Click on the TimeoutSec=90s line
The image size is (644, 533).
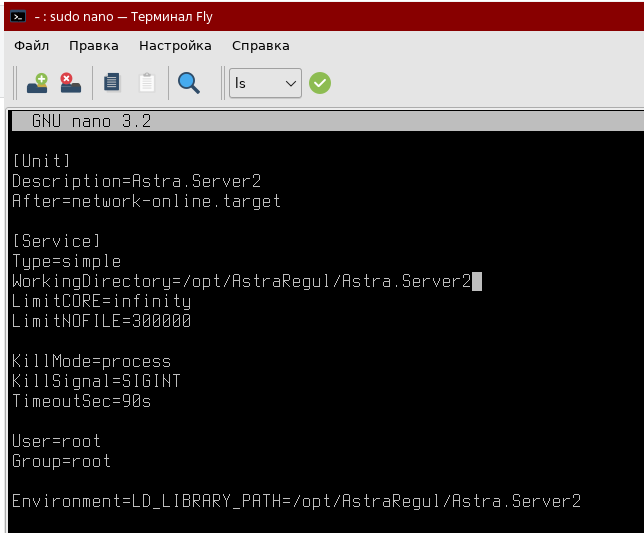coord(81,401)
